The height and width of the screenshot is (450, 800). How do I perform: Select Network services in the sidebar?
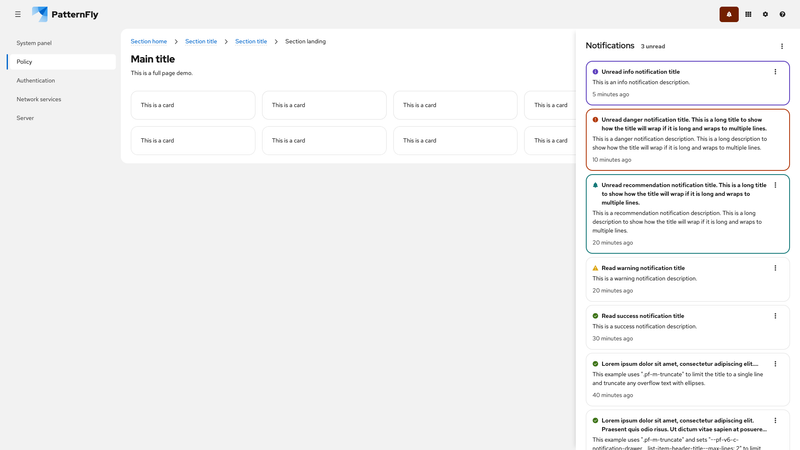pyautogui.click(x=61, y=99)
